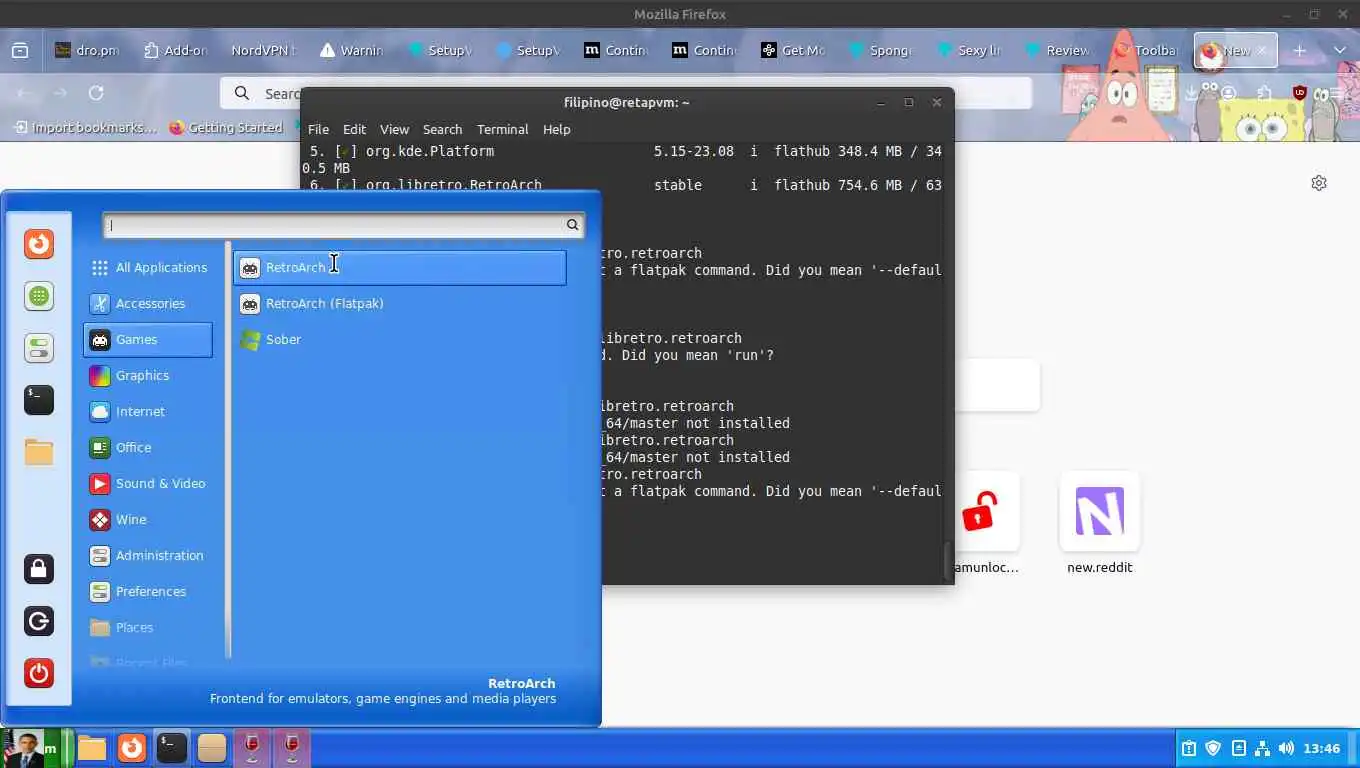Select the Office category
The height and width of the screenshot is (768, 1360).
148,447
